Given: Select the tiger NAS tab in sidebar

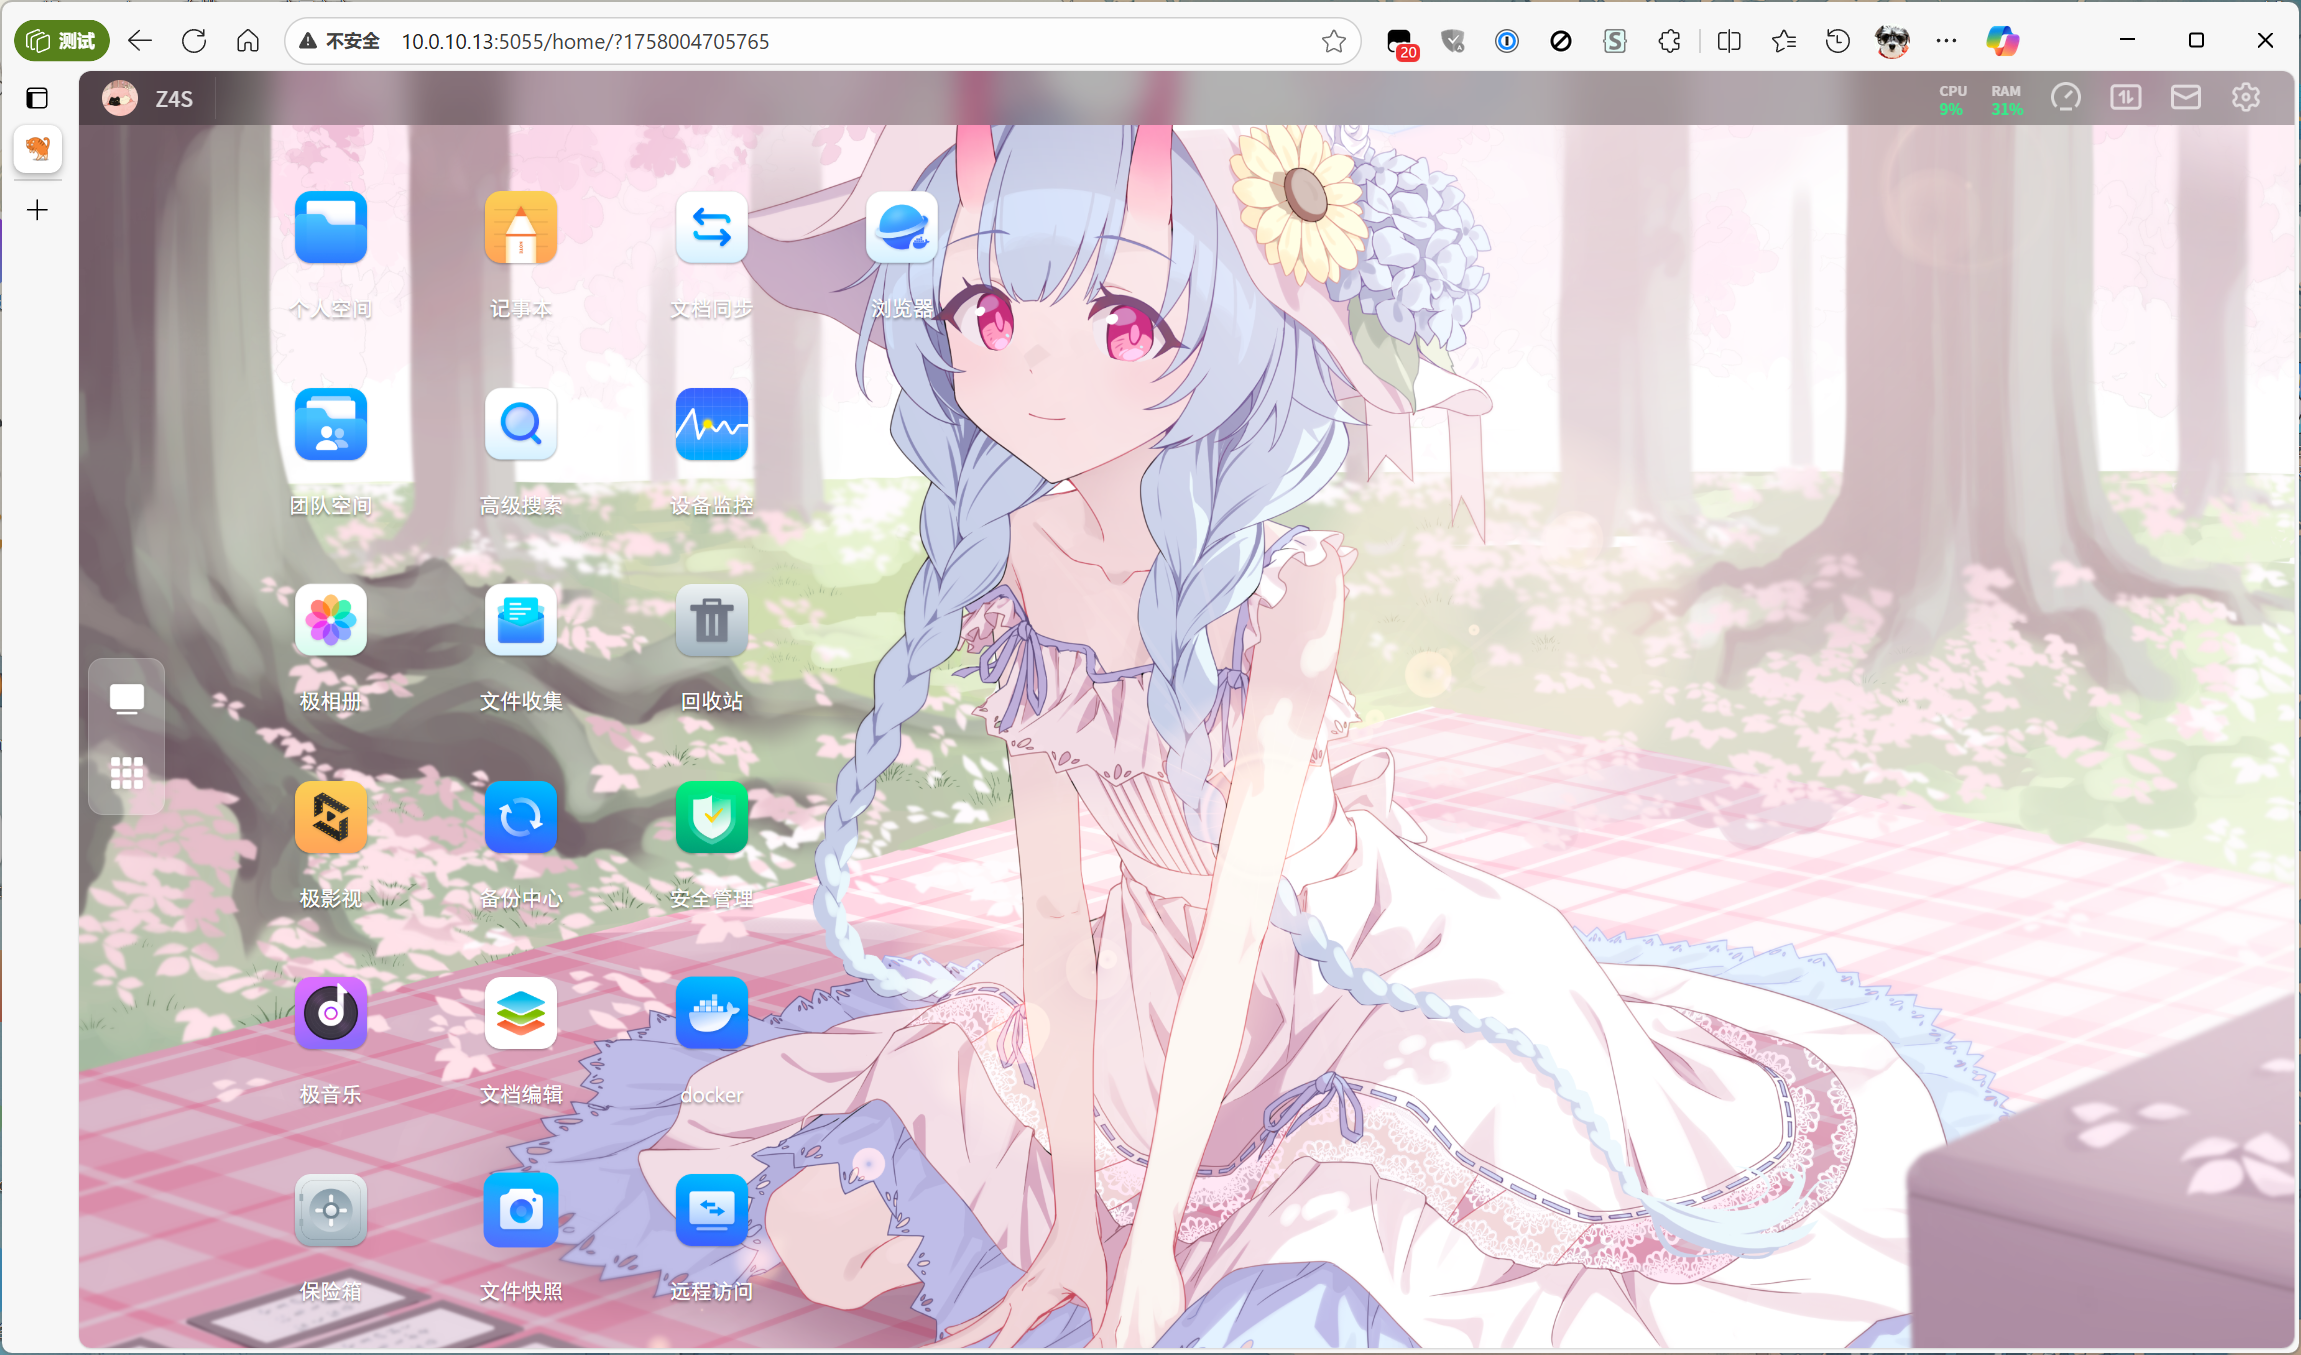Looking at the screenshot, I should click(x=37, y=150).
